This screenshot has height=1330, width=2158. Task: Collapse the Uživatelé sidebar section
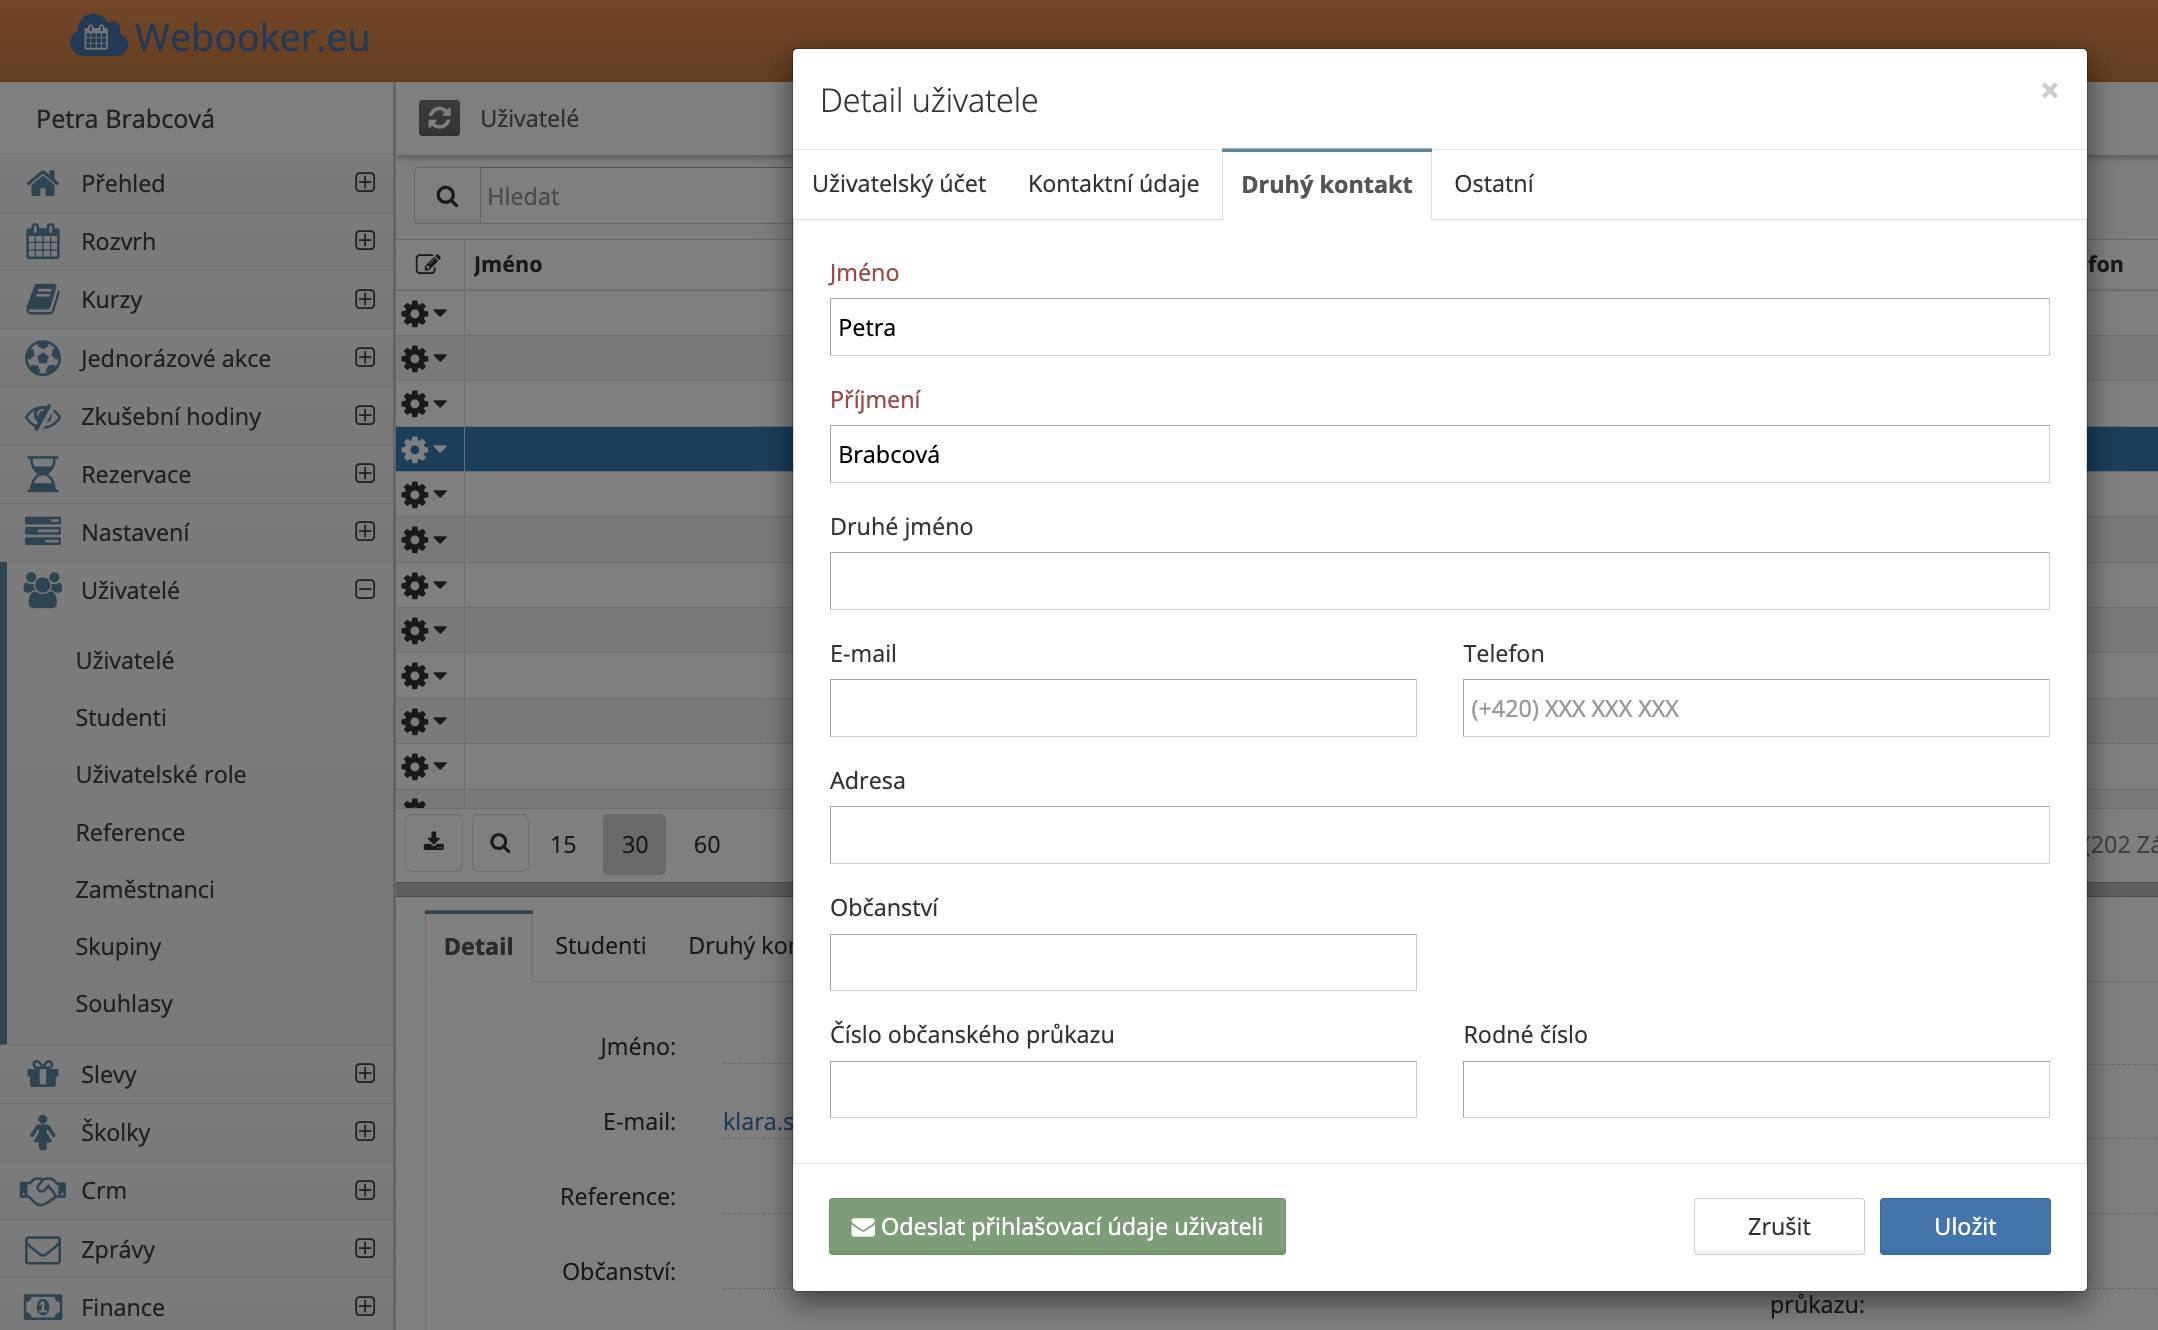coord(365,590)
